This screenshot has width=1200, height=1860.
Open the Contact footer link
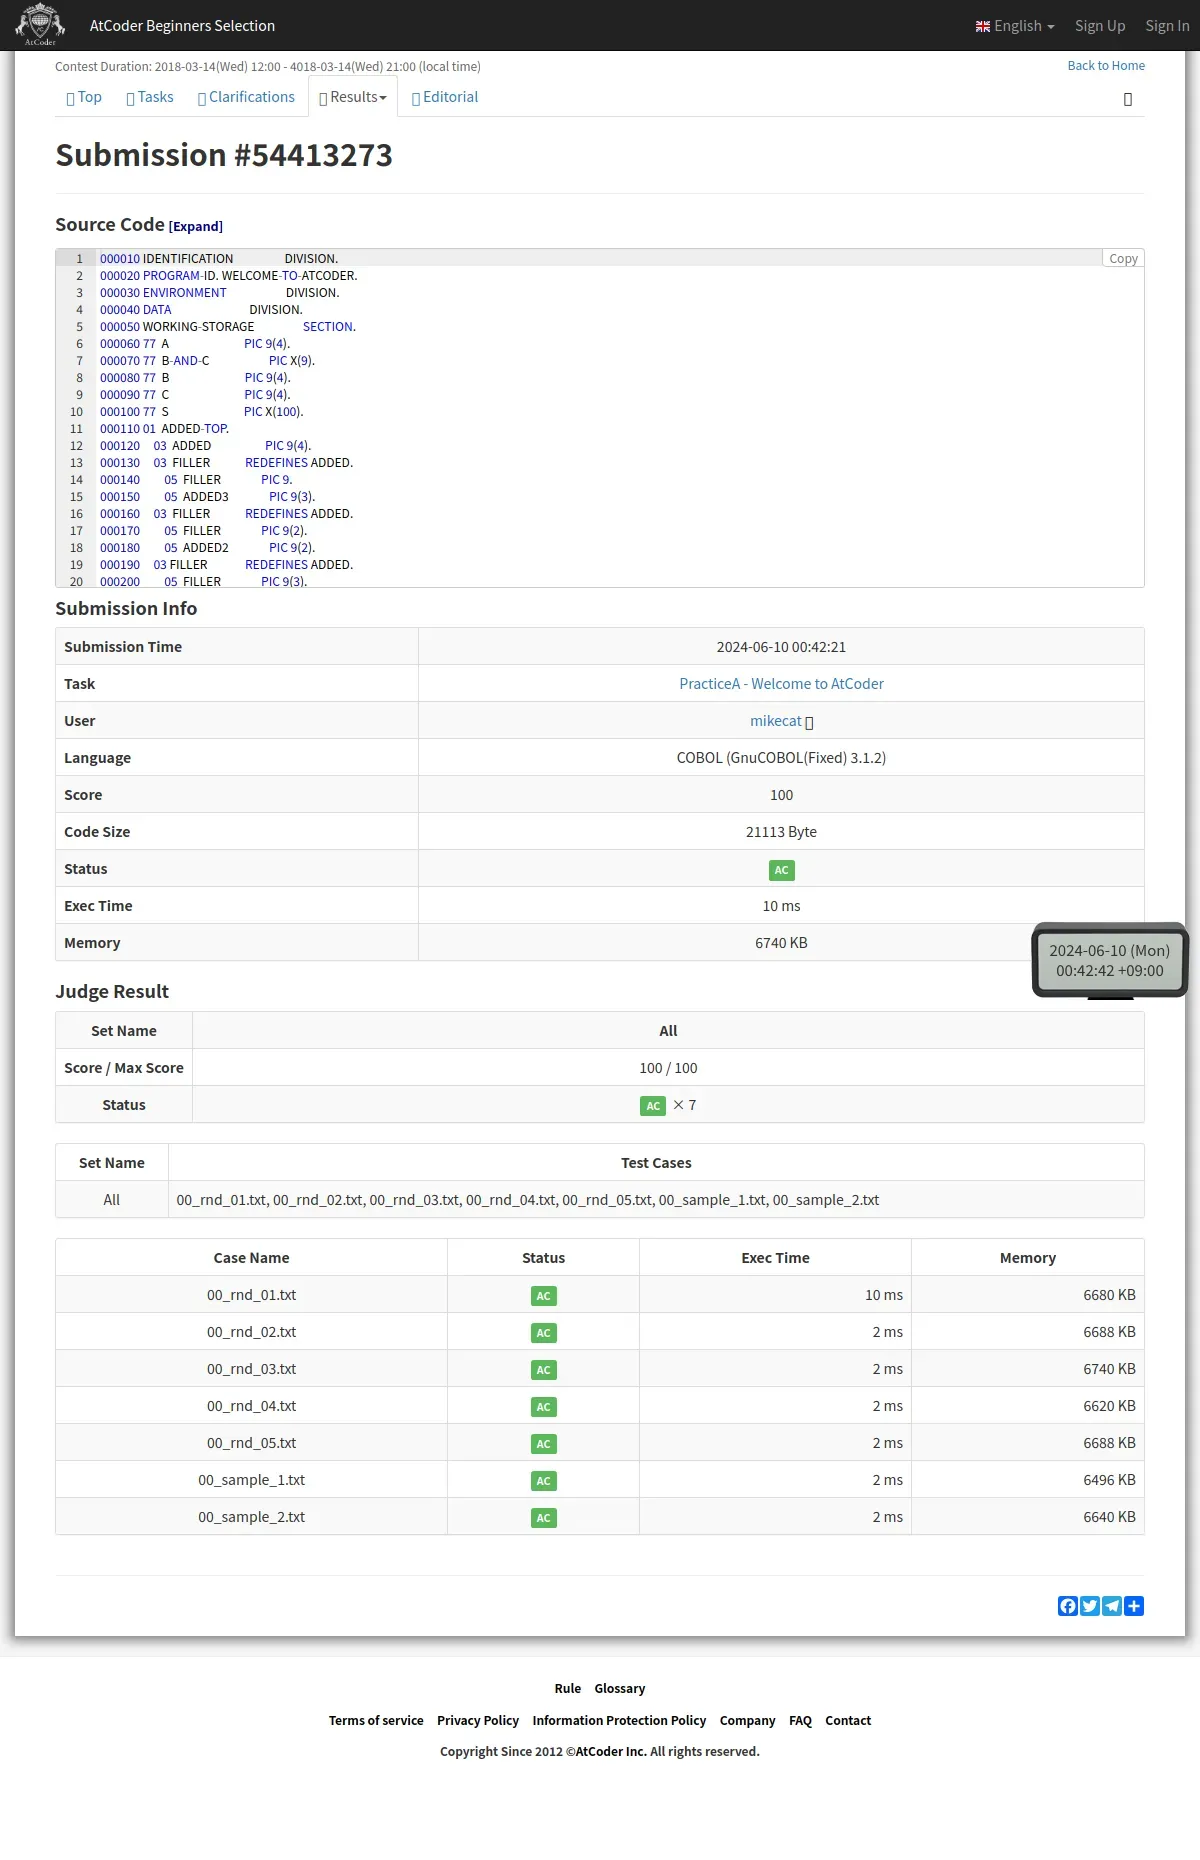point(848,1721)
